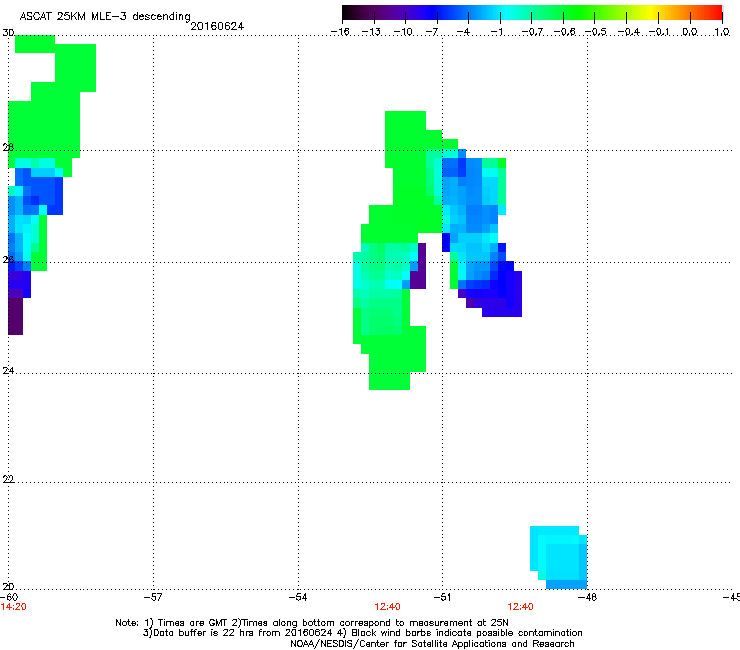Click the latitude label 24
740x650 pixels.
click(8, 371)
